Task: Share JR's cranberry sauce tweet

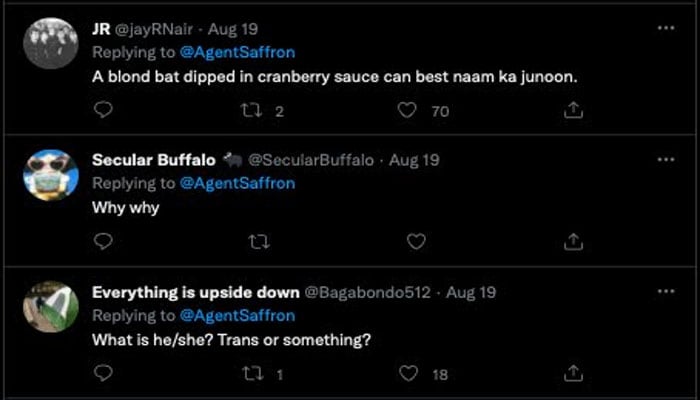Action: point(573,111)
